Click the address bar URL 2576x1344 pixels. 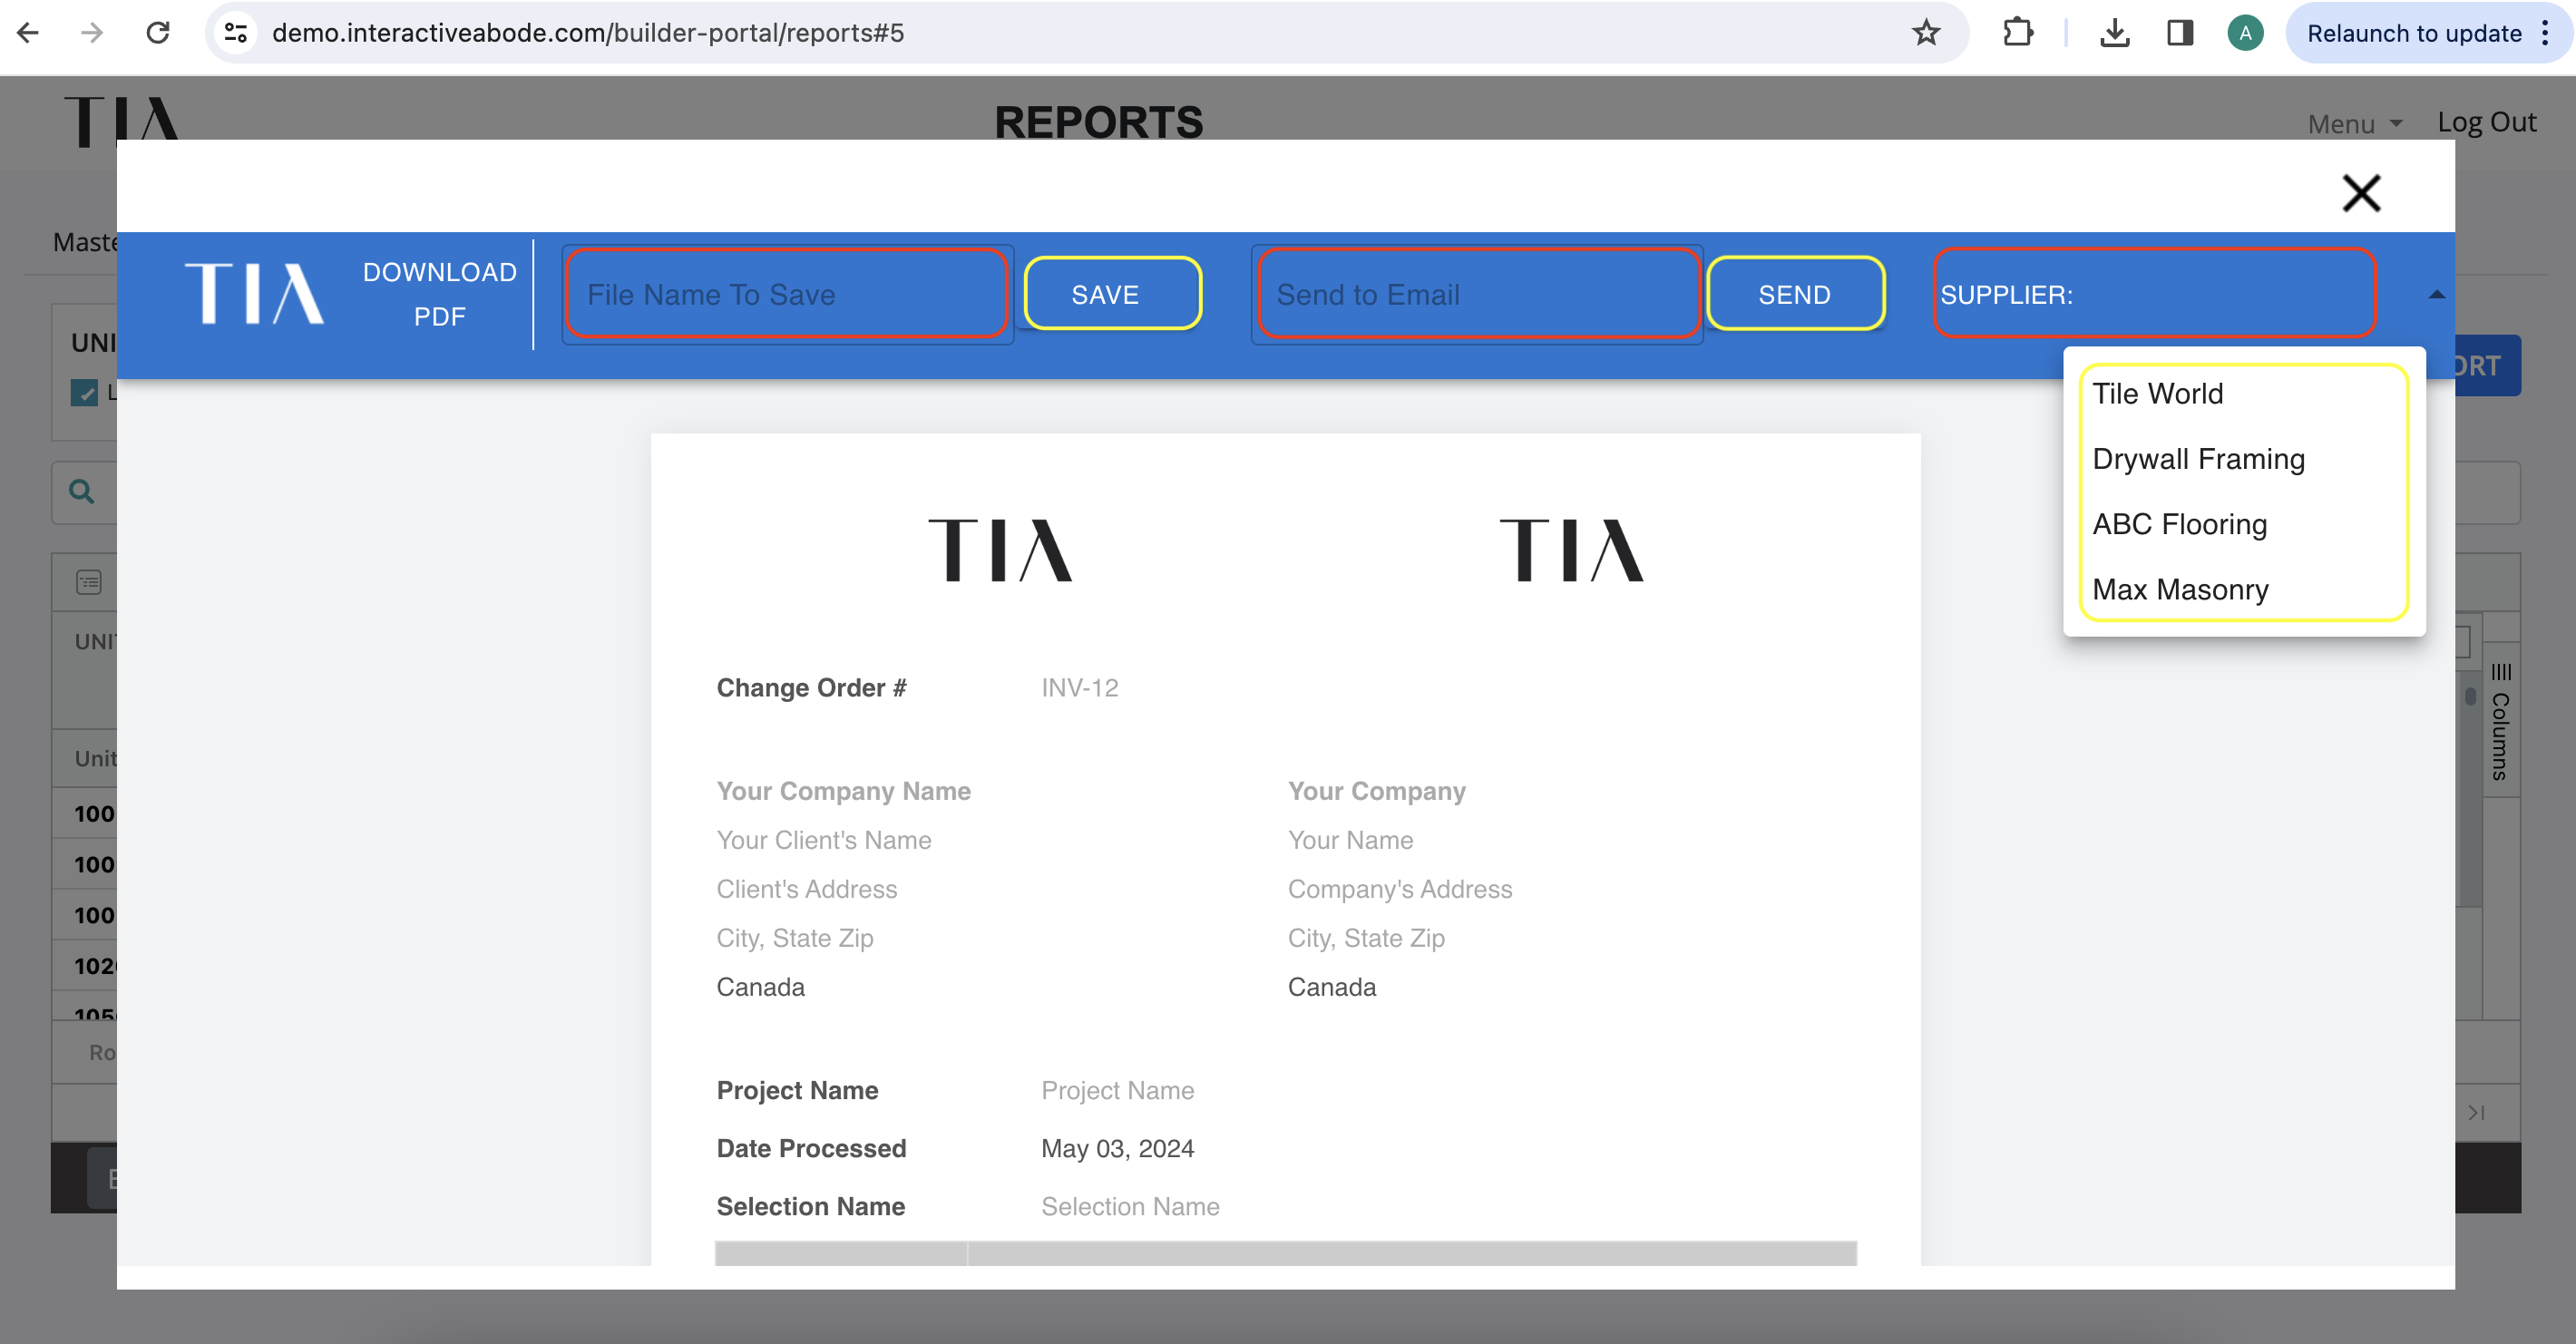pos(588,33)
